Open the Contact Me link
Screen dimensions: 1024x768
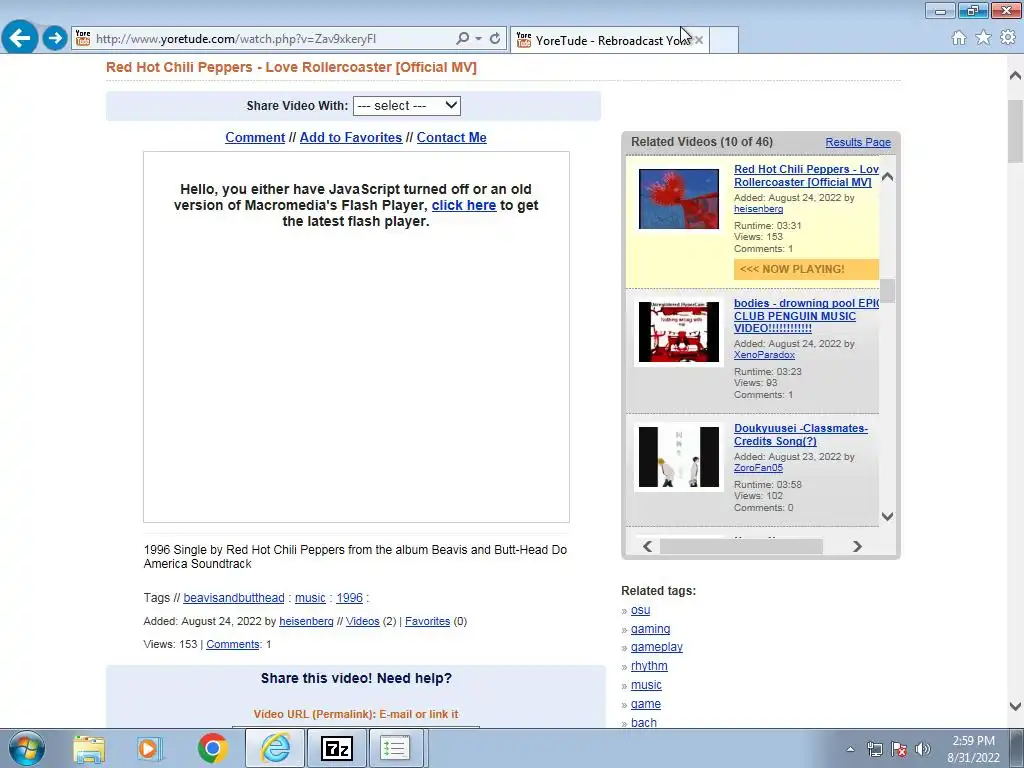451,138
